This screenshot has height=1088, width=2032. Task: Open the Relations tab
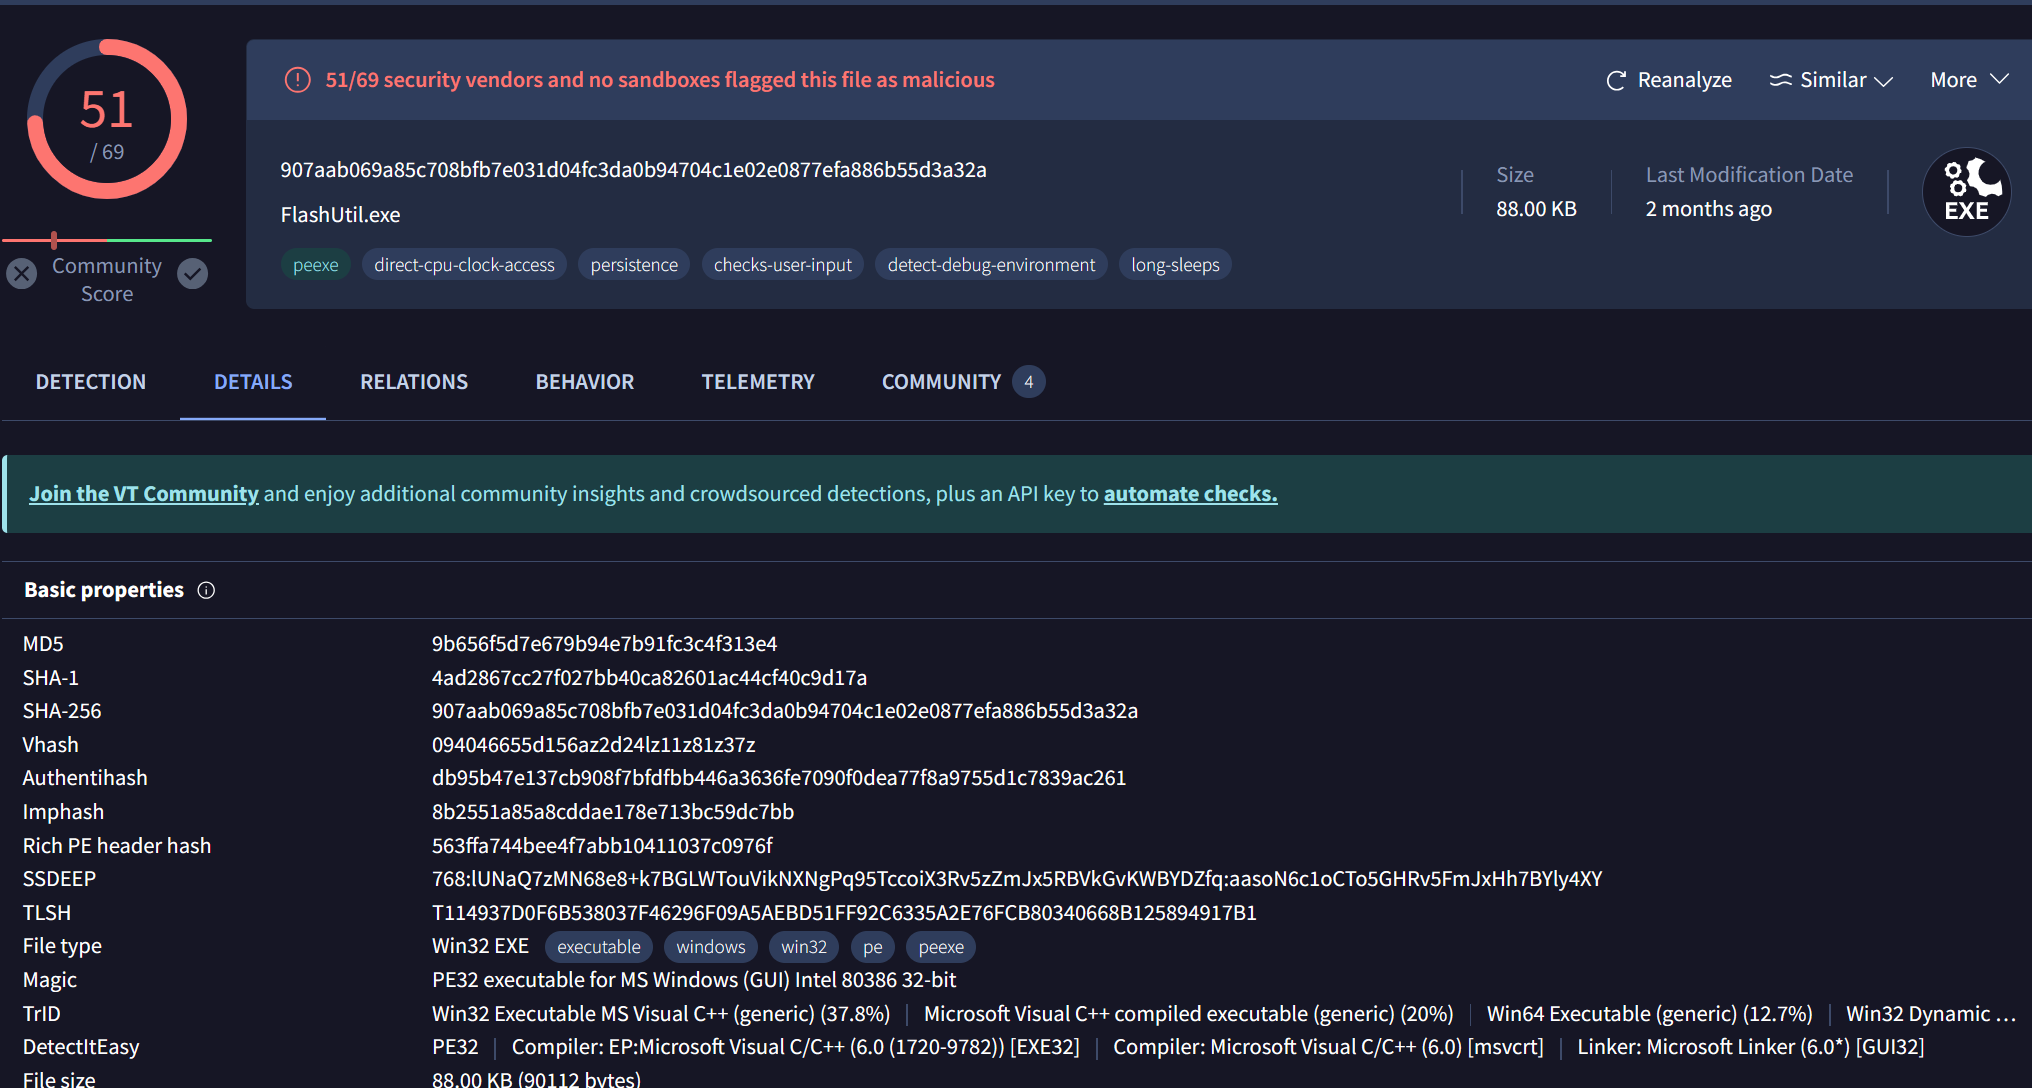pyautogui.click(x=414, y=382)
